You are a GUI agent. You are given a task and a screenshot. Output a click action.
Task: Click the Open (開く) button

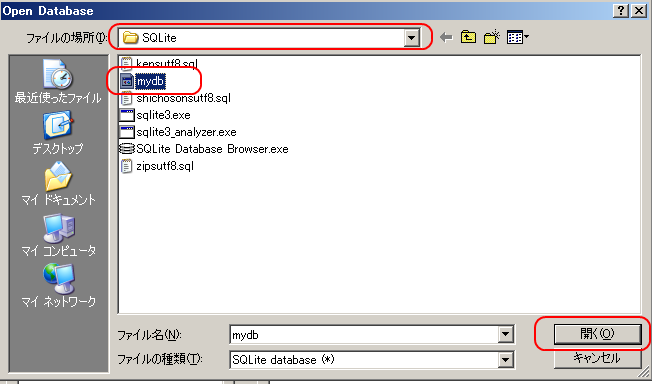597,334
